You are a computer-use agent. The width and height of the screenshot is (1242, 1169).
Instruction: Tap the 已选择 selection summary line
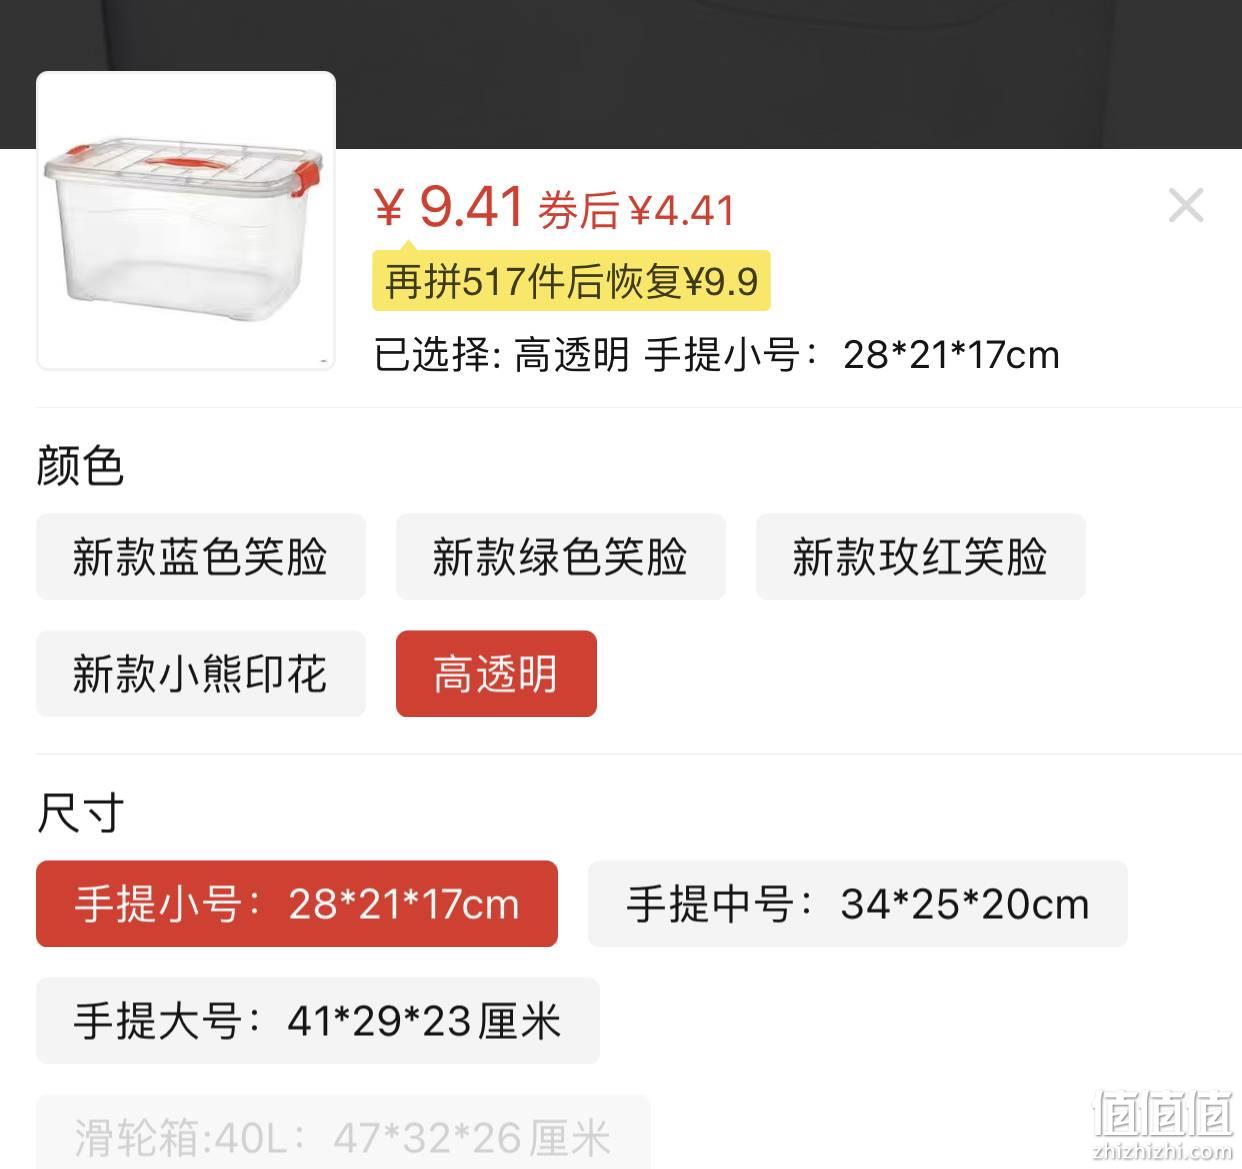[717, 354]
